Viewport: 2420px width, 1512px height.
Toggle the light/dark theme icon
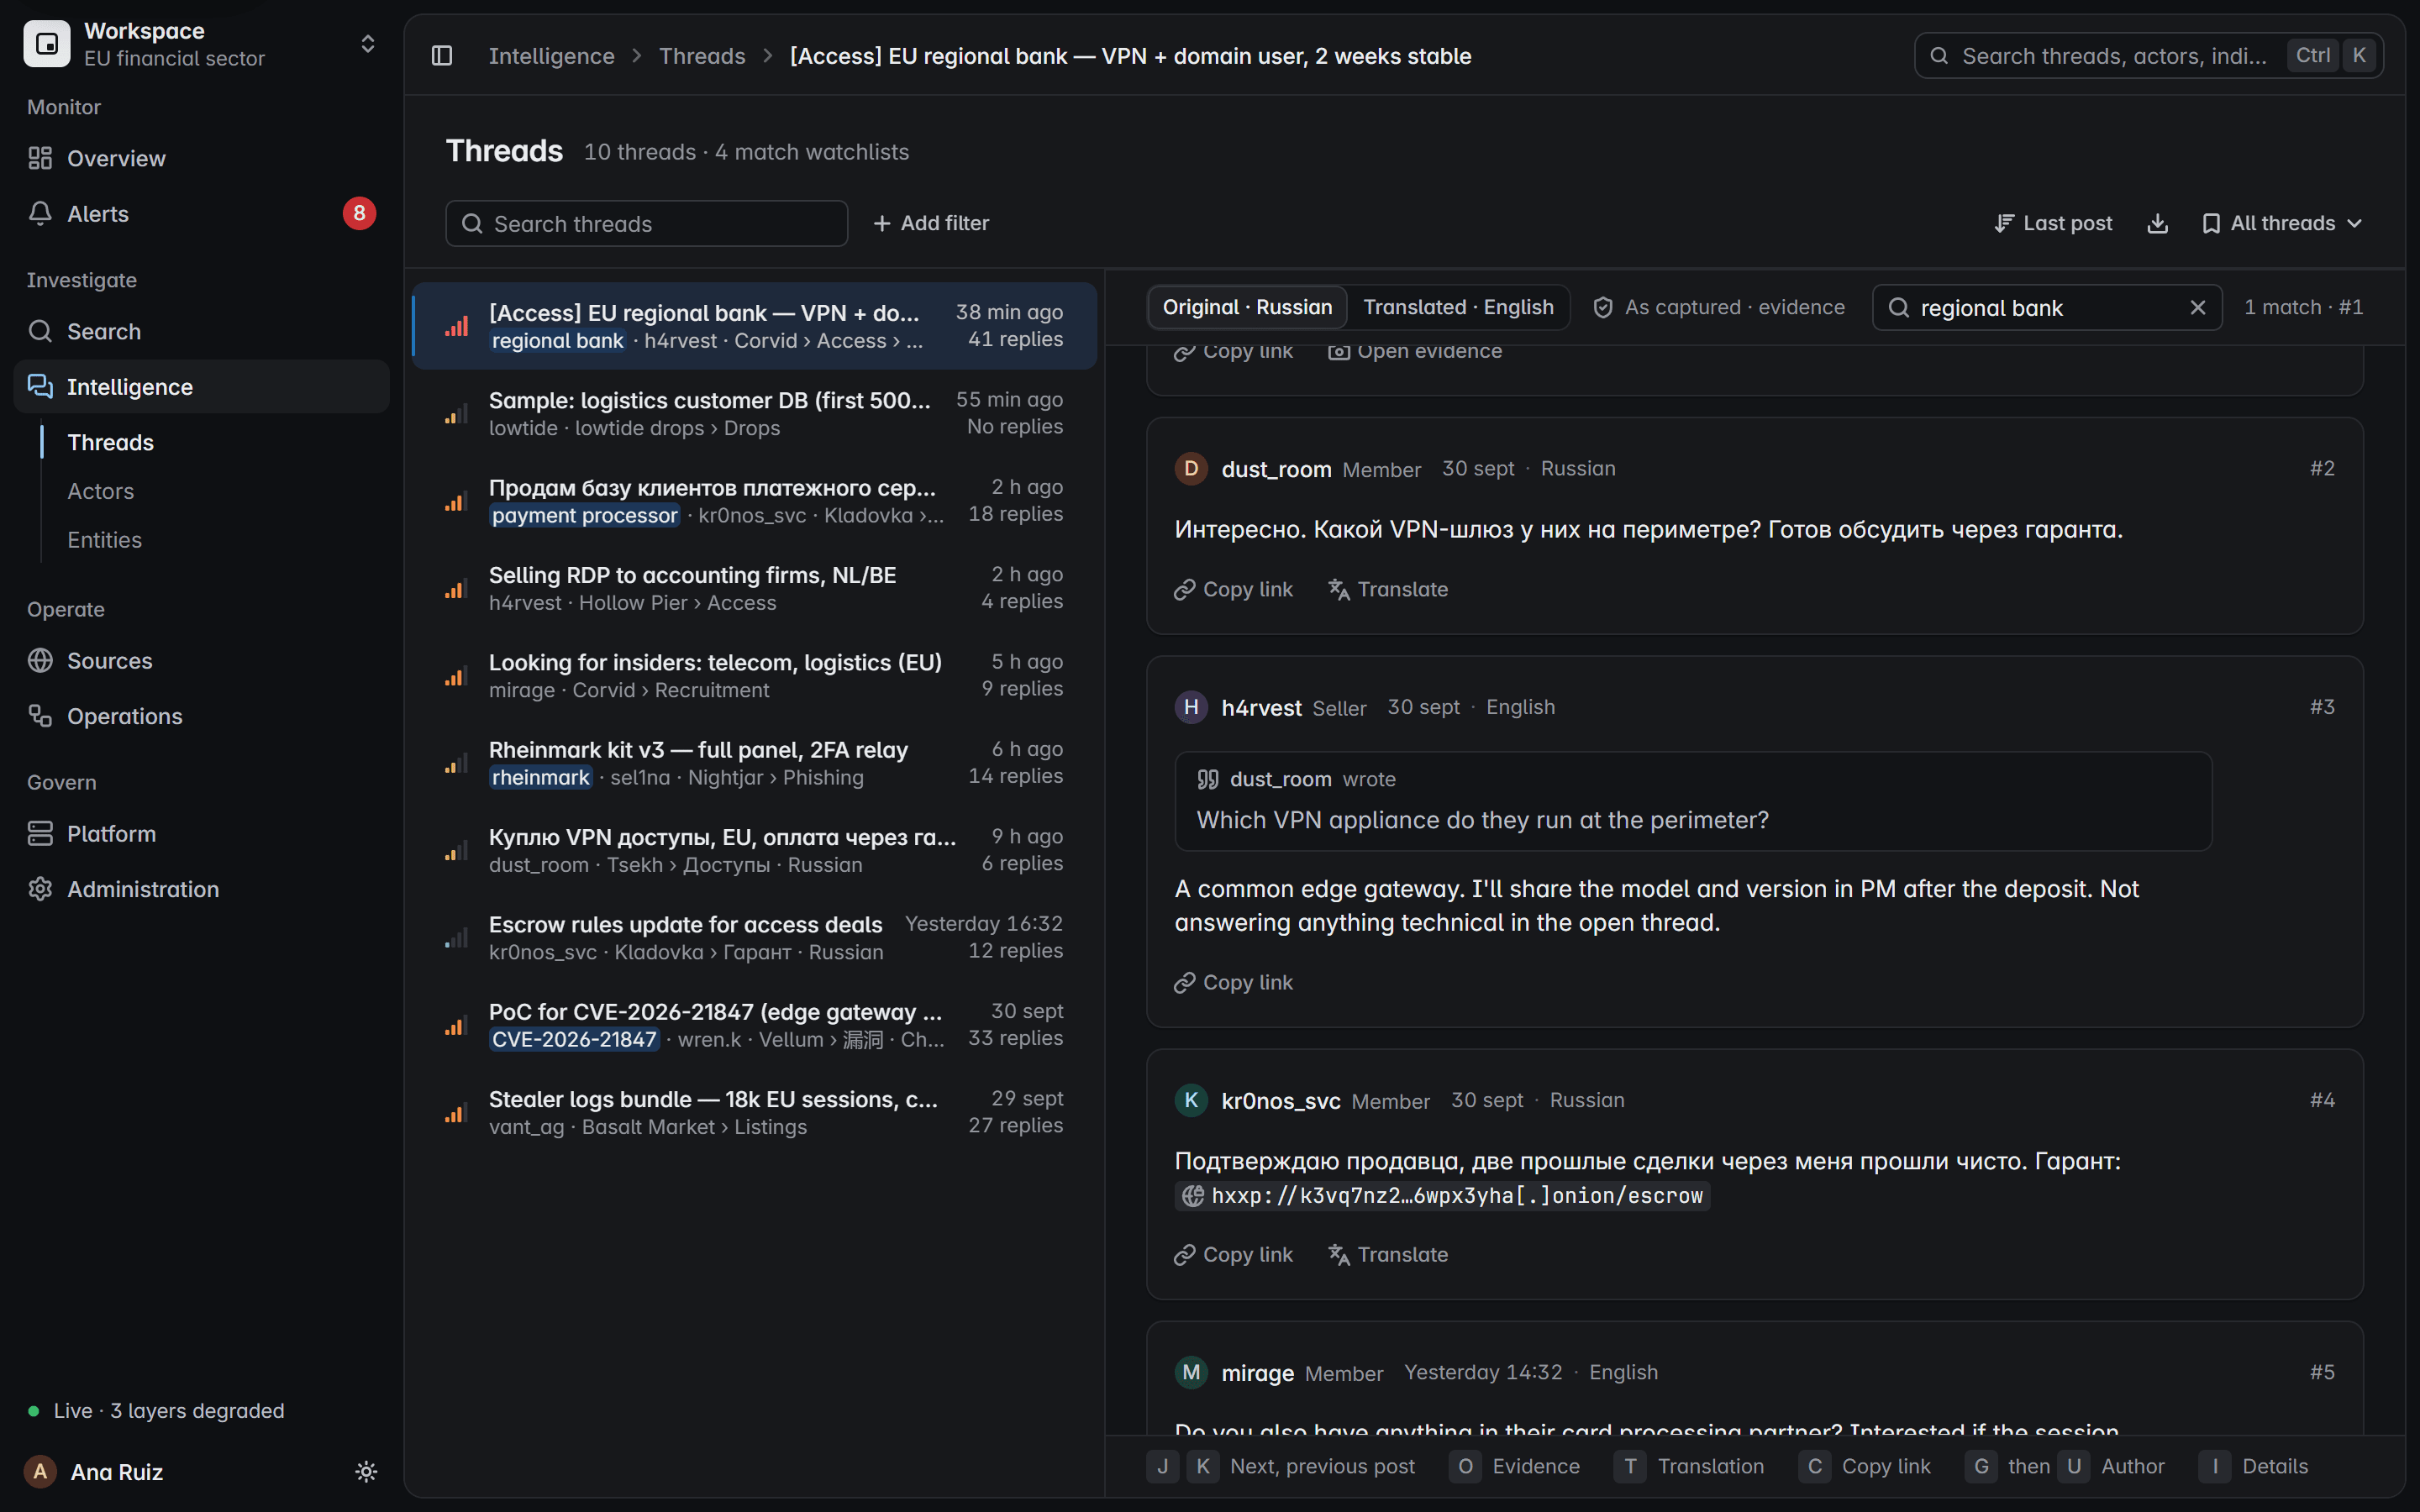pos(366,1472)
